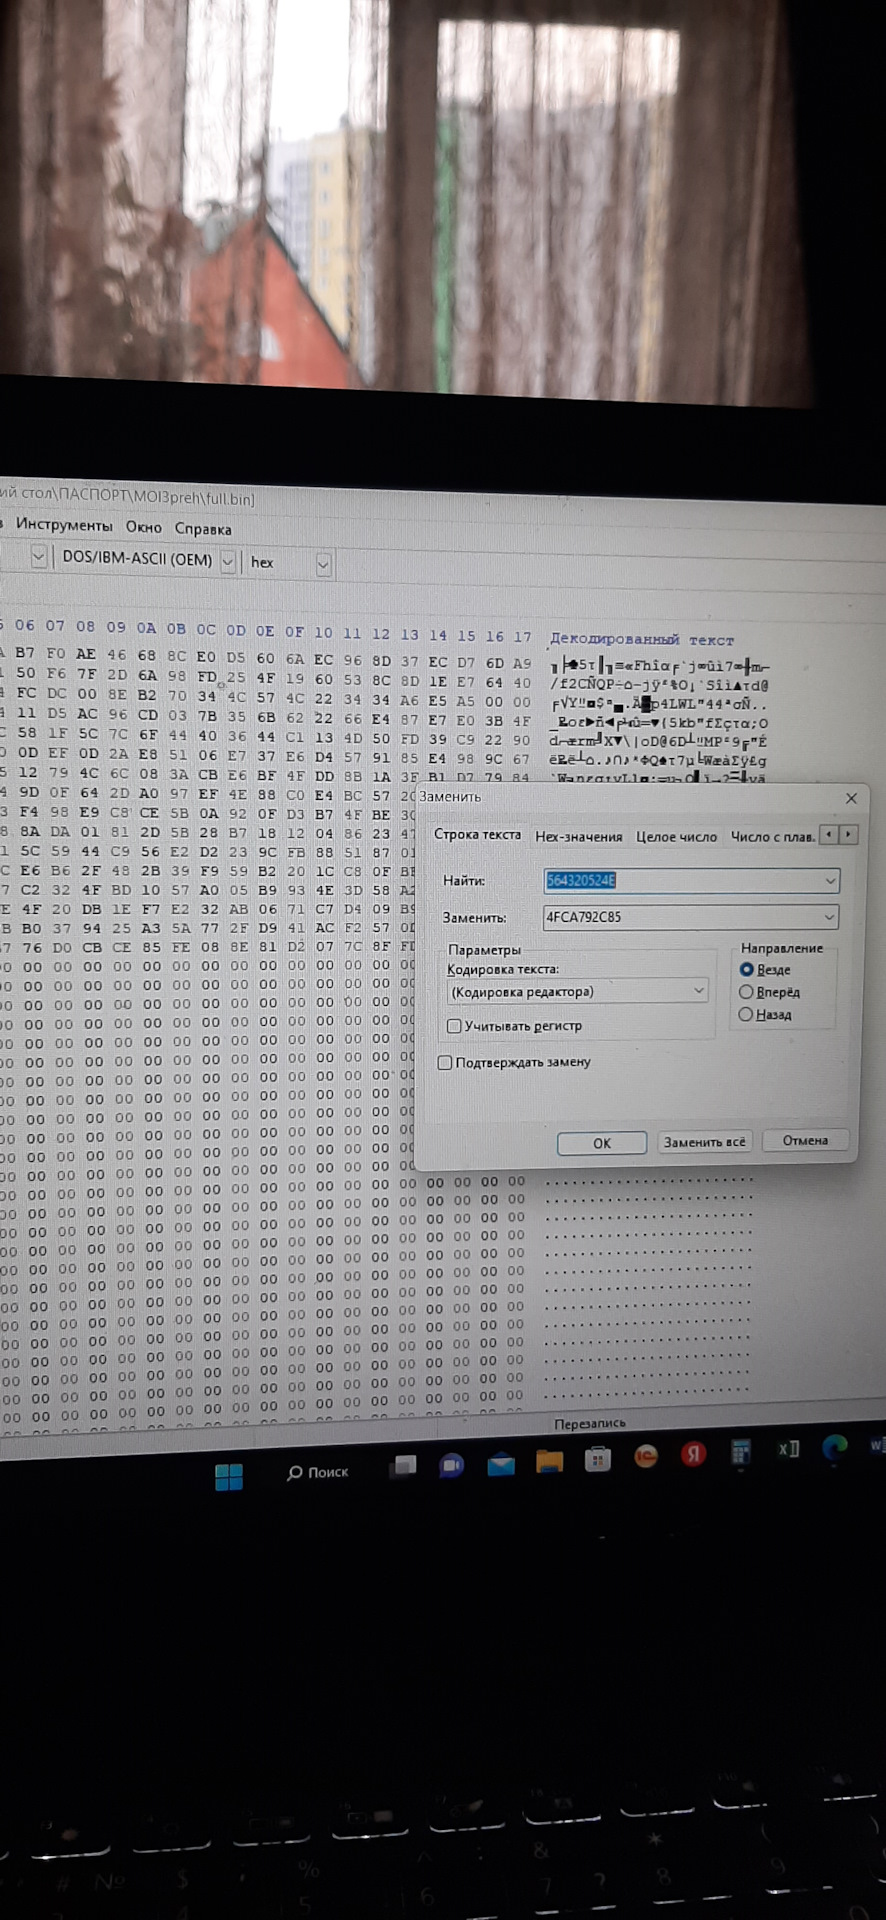Image resolution: width=886 pixels, height=1920 pixels.
Task: Select the 'Вперёд' direction radio button
Action: click(746, 992)
